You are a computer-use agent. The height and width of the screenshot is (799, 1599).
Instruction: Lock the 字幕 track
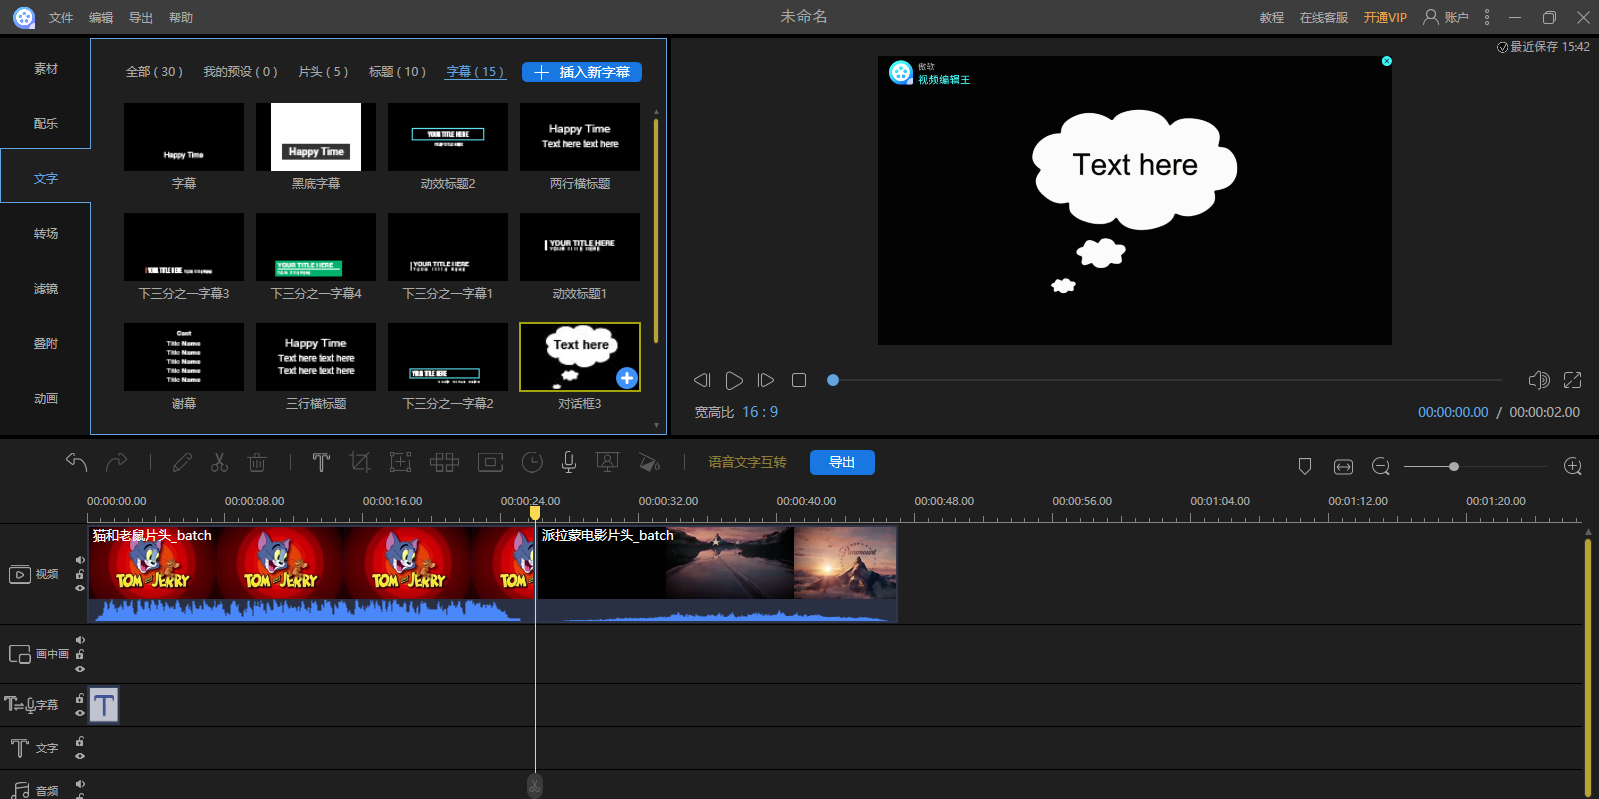tap(80, 699)
